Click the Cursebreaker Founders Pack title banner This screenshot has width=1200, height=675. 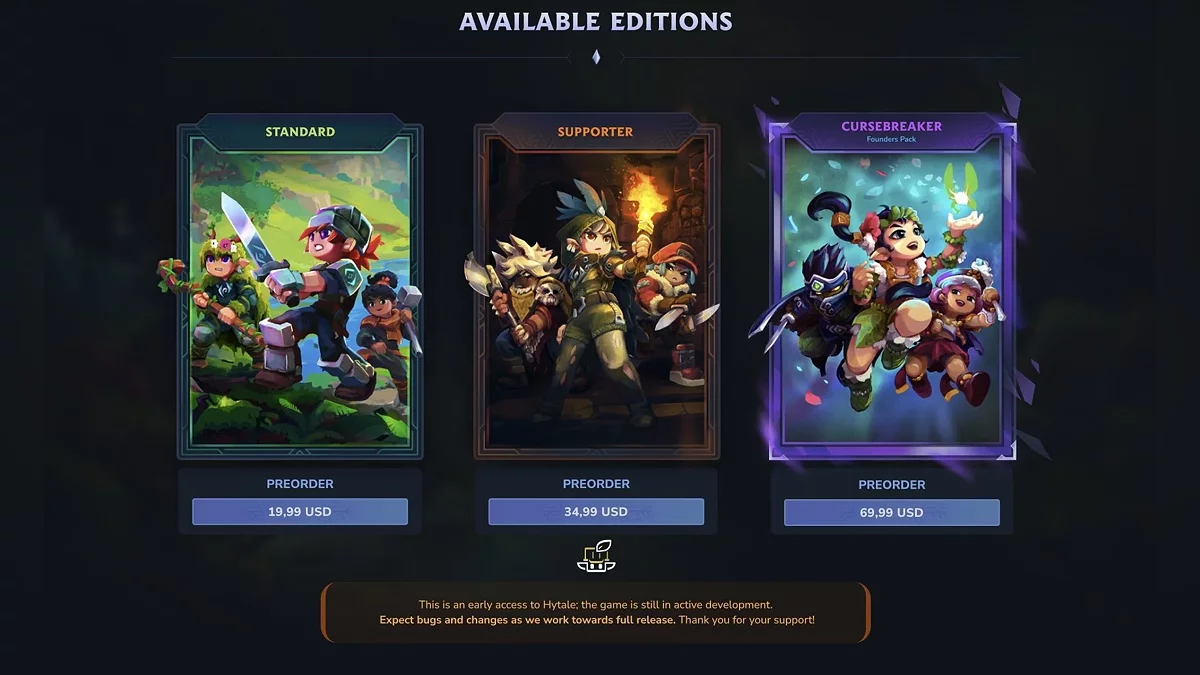pos(892,131)
